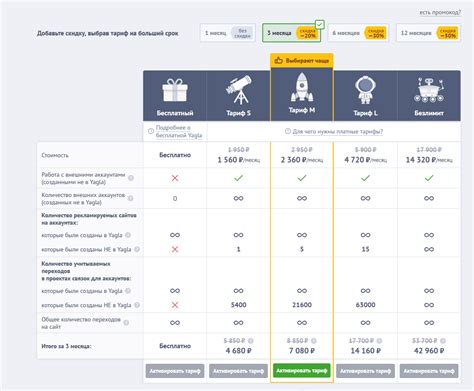The height and width of the screenshot is (391, 474).
Task: Click the info icon beside Подробнее о бесплатной Yagla
Action: [151, 131]
